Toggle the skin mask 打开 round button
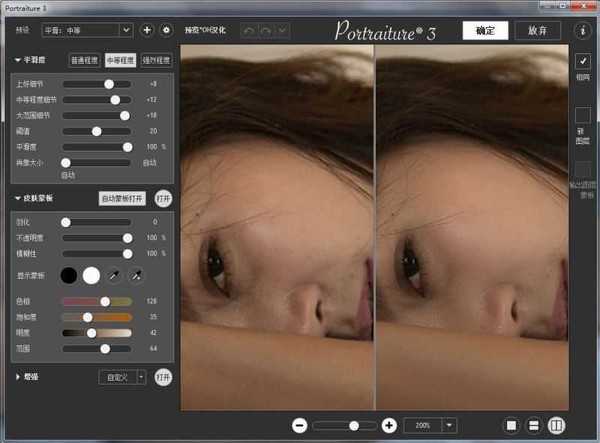Image resolution: width=600 pixels, height=443 pixels. (x=163, y=198)
